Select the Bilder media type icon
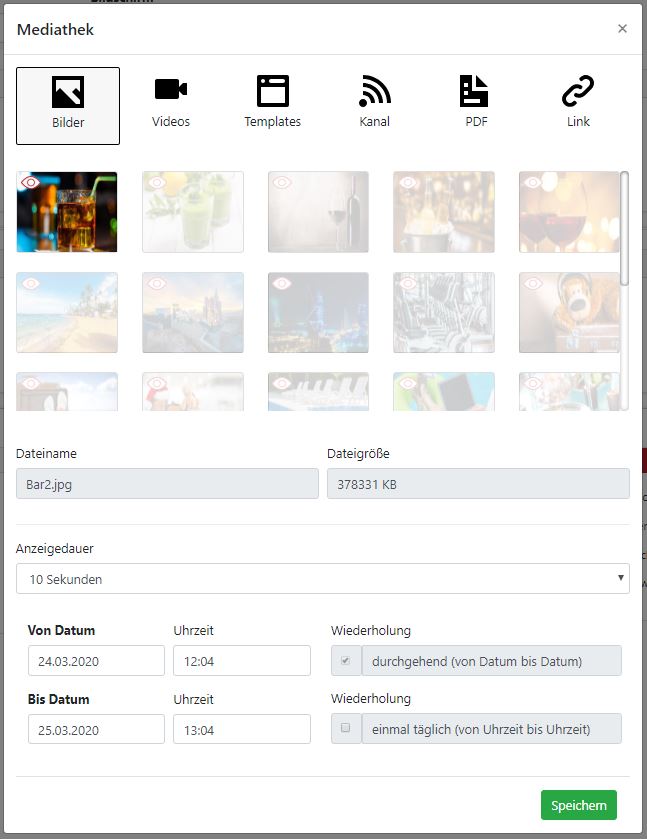The height and width of the screenshot is (839, 647). tap(68, 92)
